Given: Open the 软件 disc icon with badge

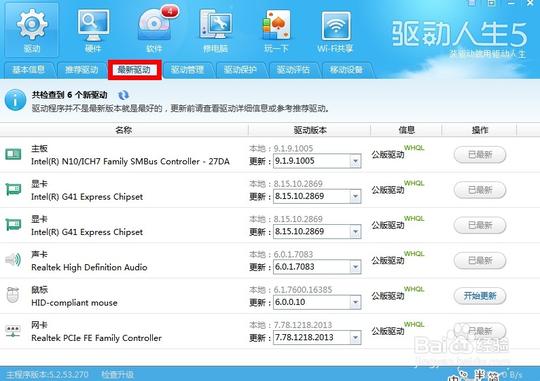Looking at the screenshot, I should point(155,30).
